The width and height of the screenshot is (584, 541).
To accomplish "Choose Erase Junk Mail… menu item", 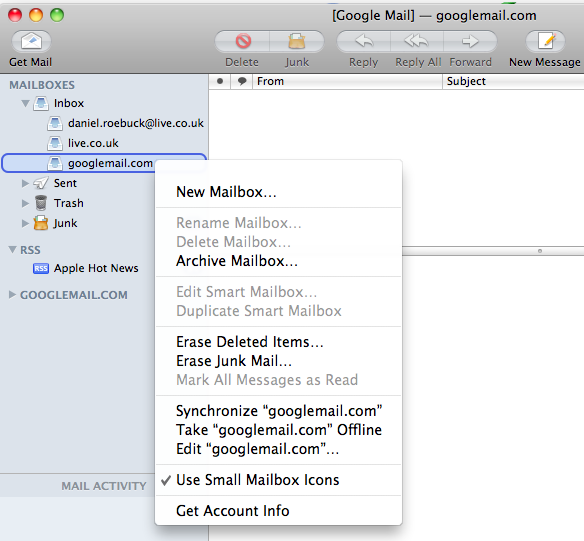I will (x=279, y=361).
